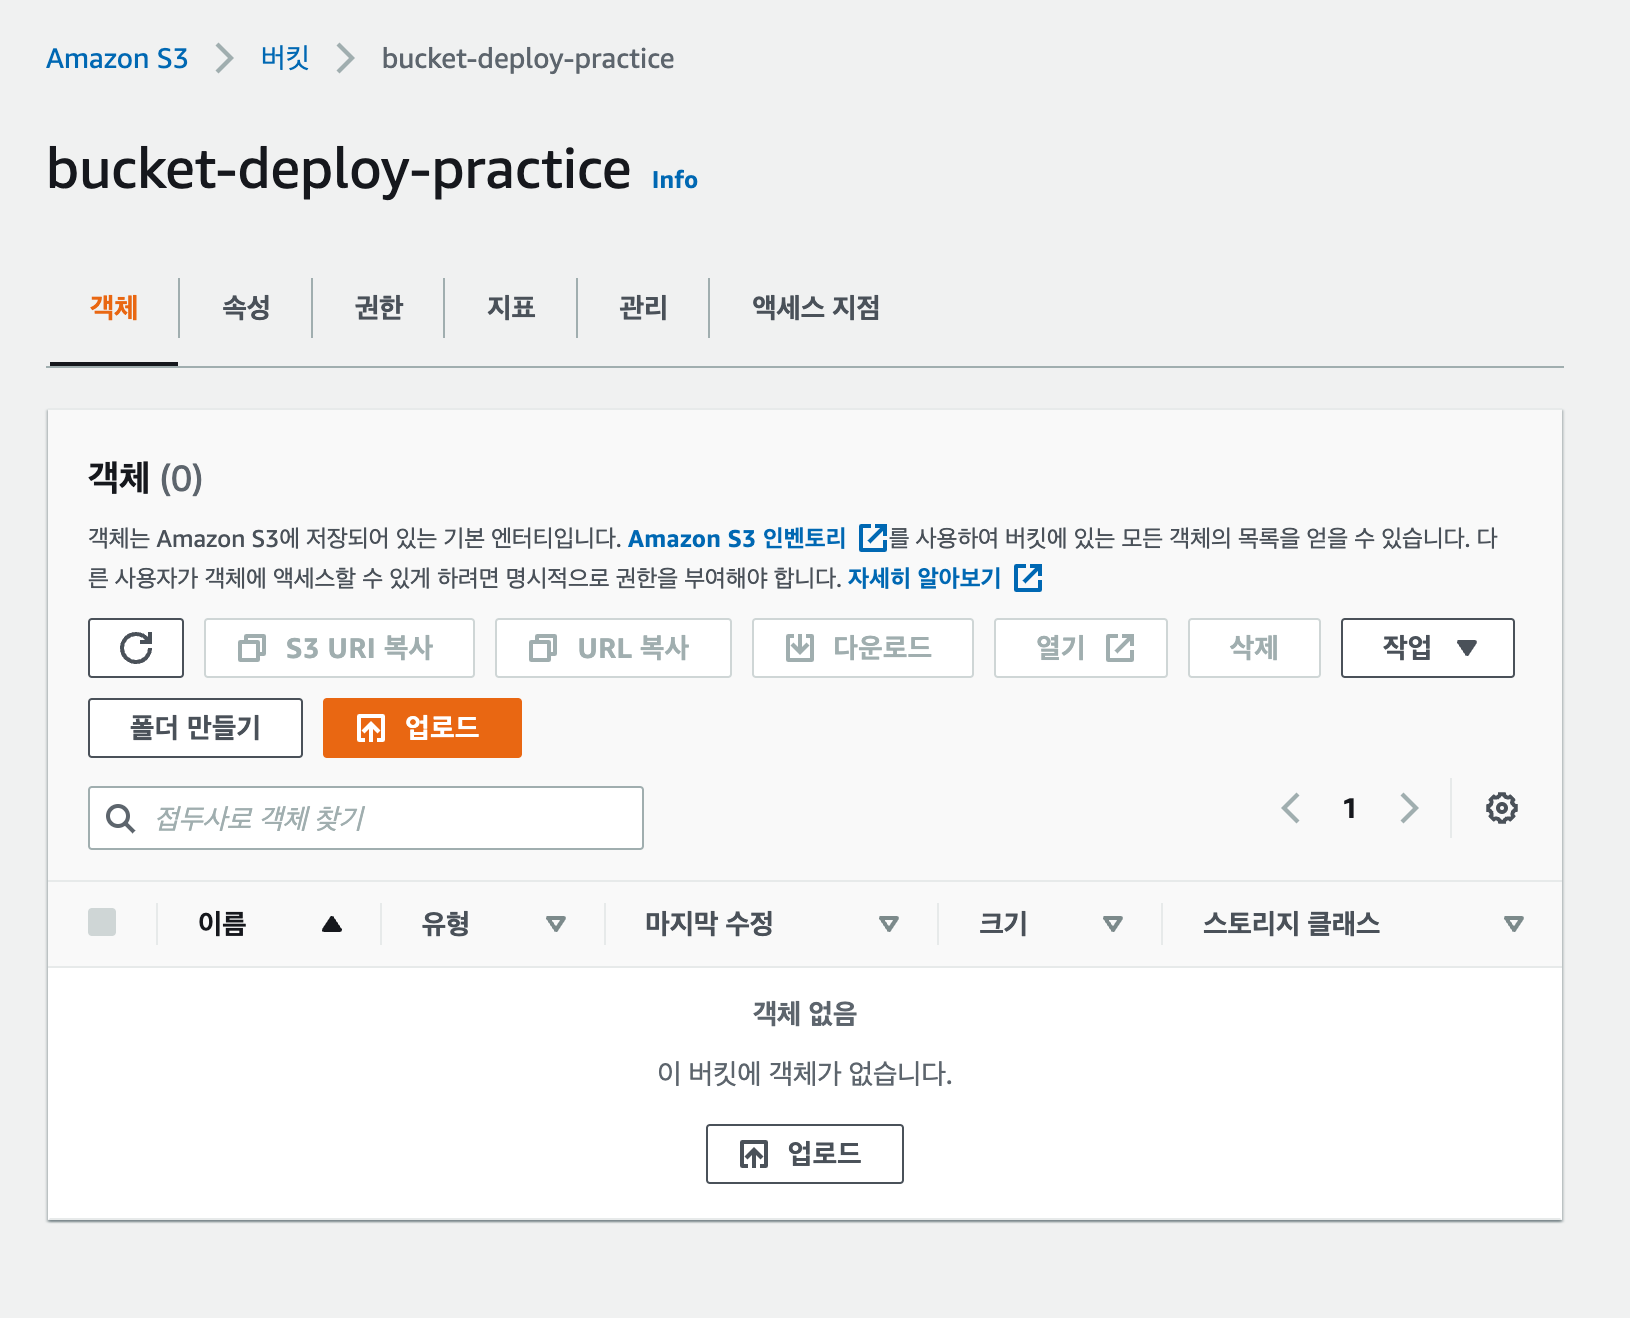The width and height of the screenshot is (1630, 1318).
Task: Click the search magnifier icon in the prefix field
Action: click(x=121, y=818)
